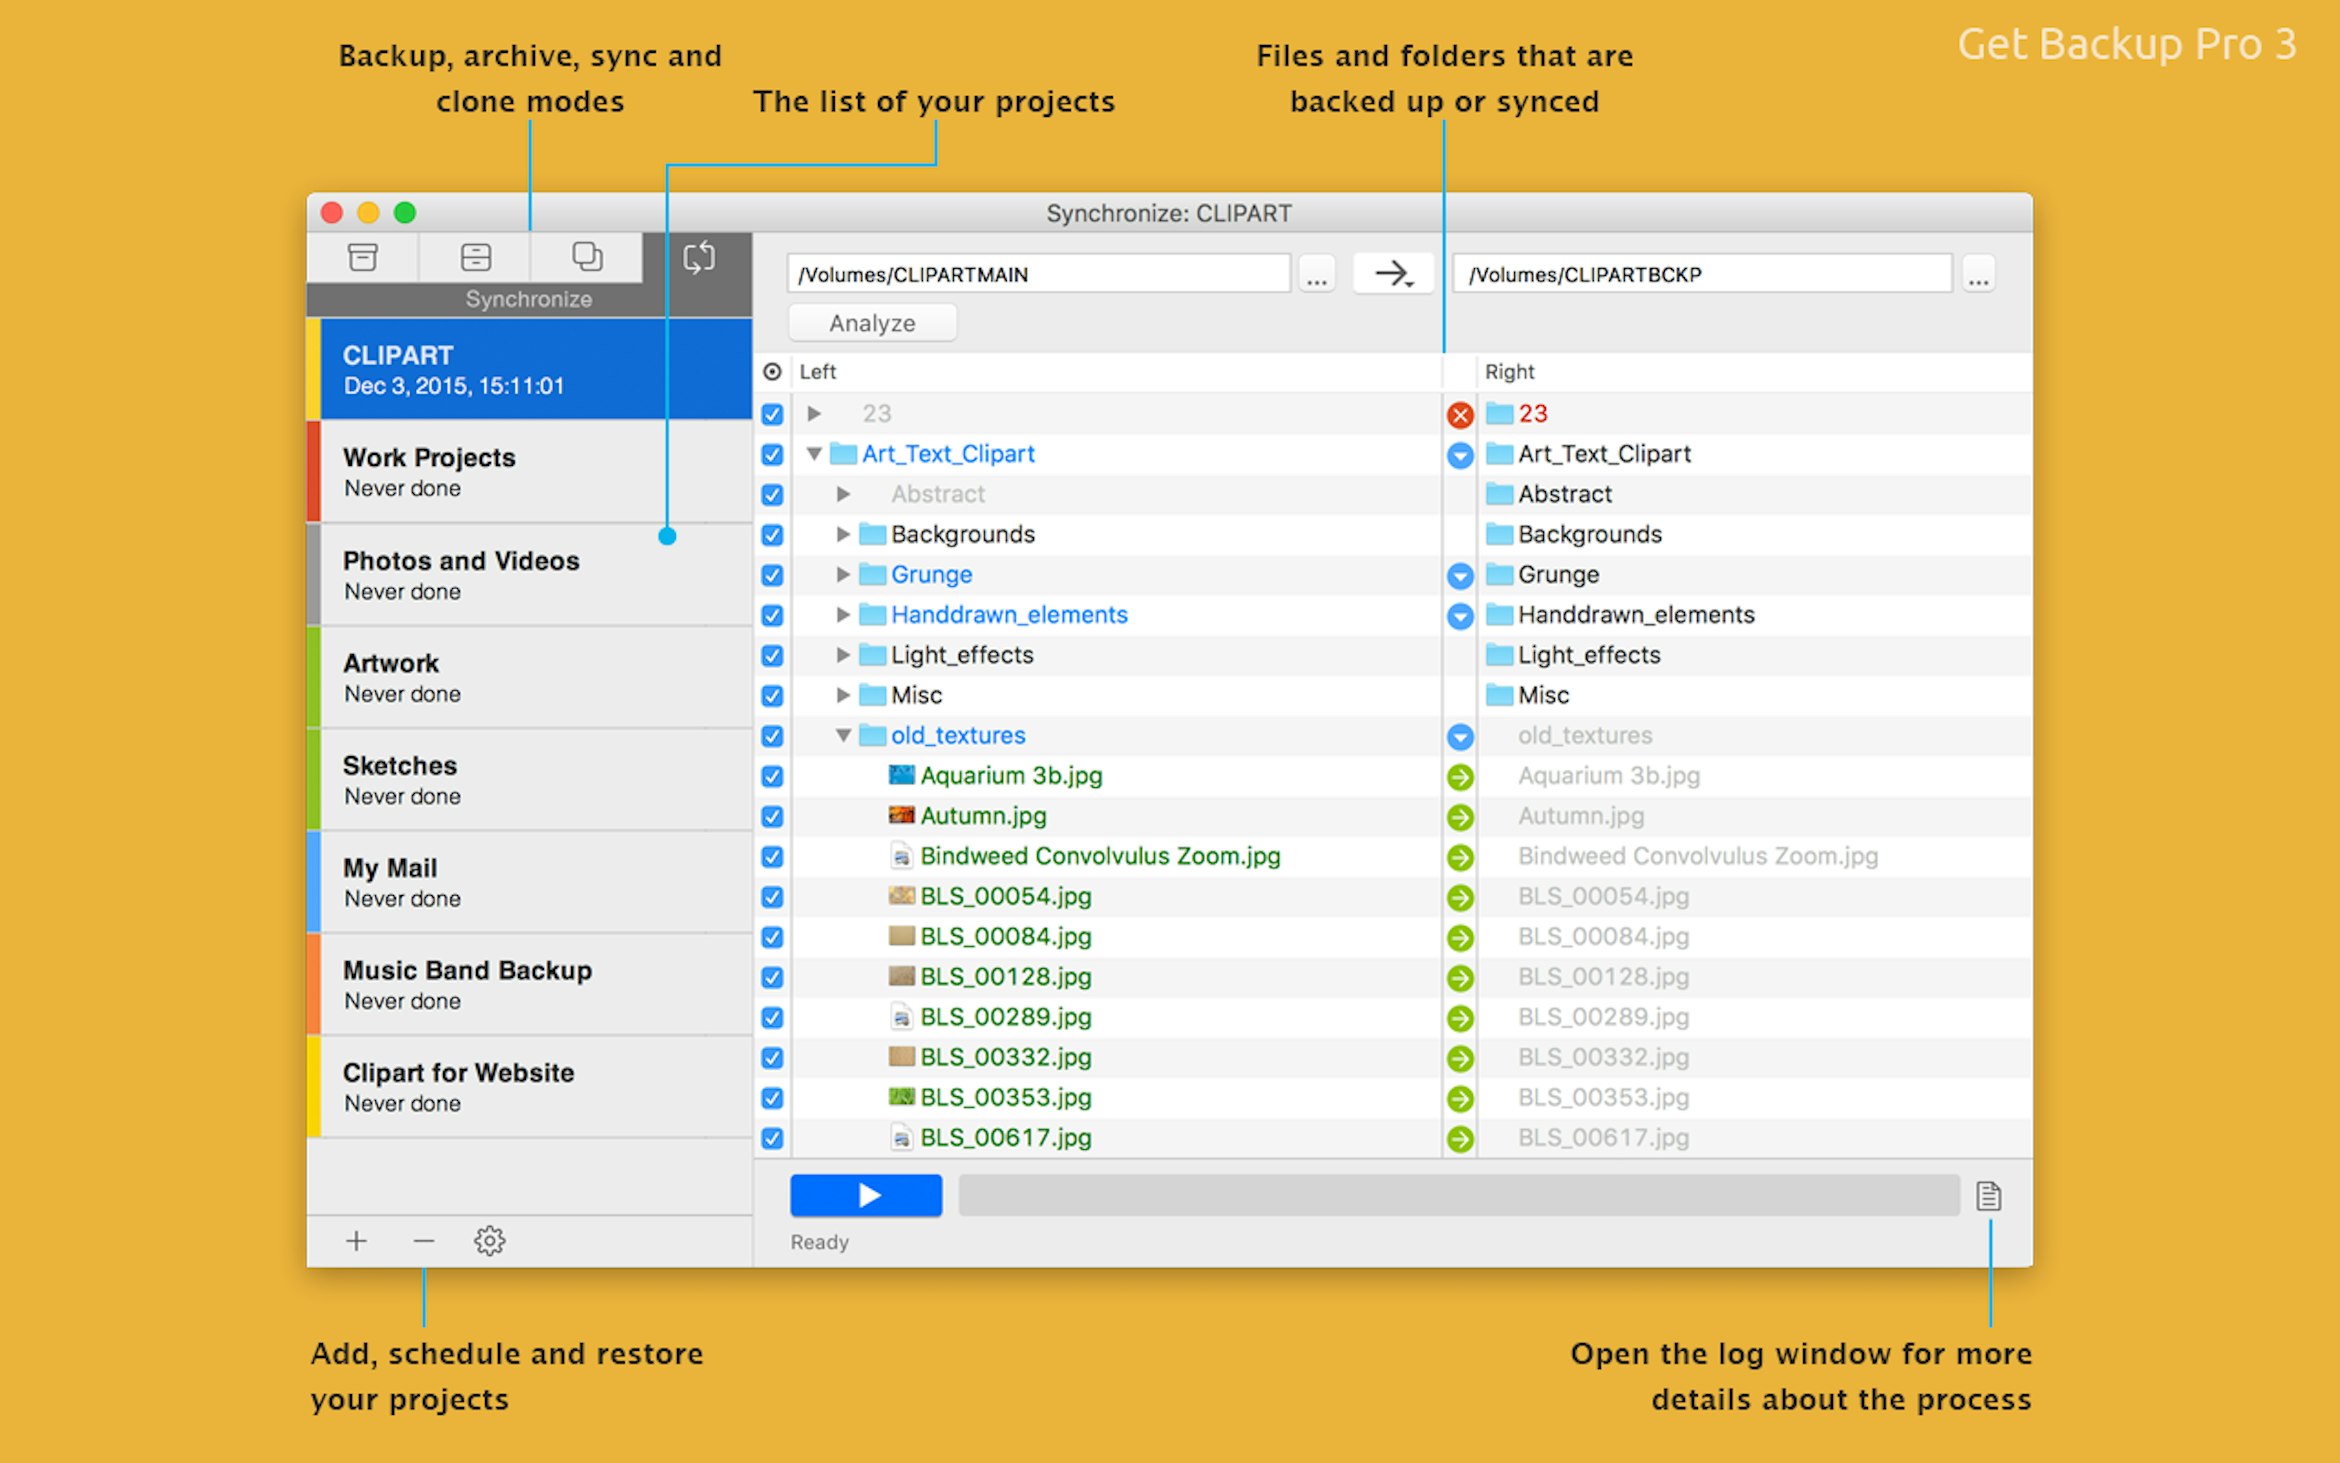Switch to Clone mode

pyautogui.click(x=587, y=257)
